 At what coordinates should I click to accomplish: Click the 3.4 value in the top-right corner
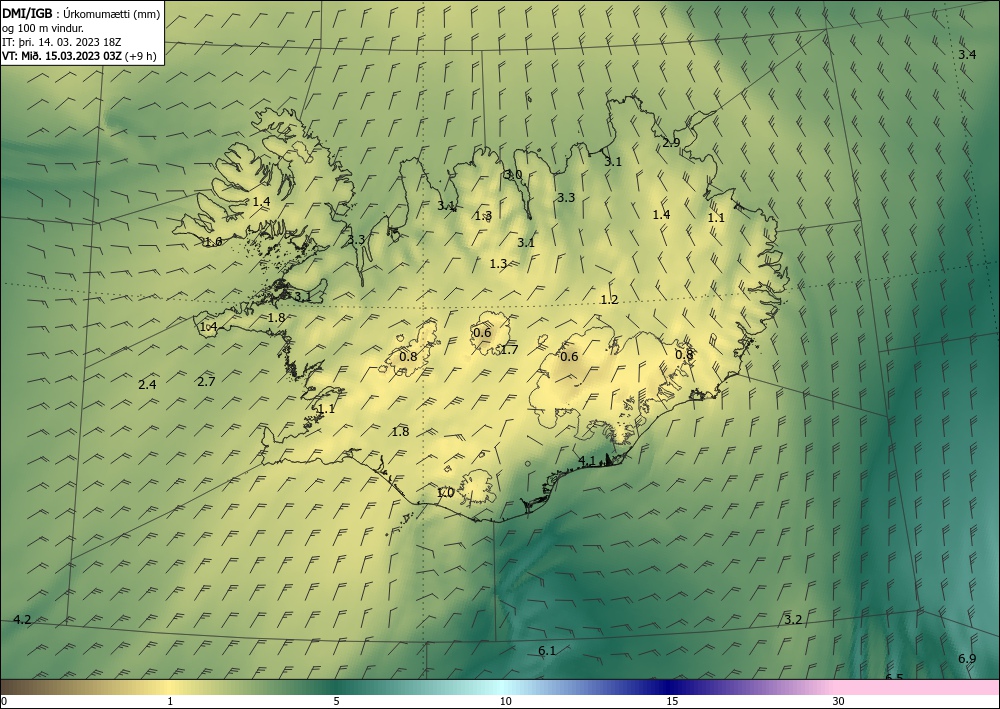[x=967, y=55]
